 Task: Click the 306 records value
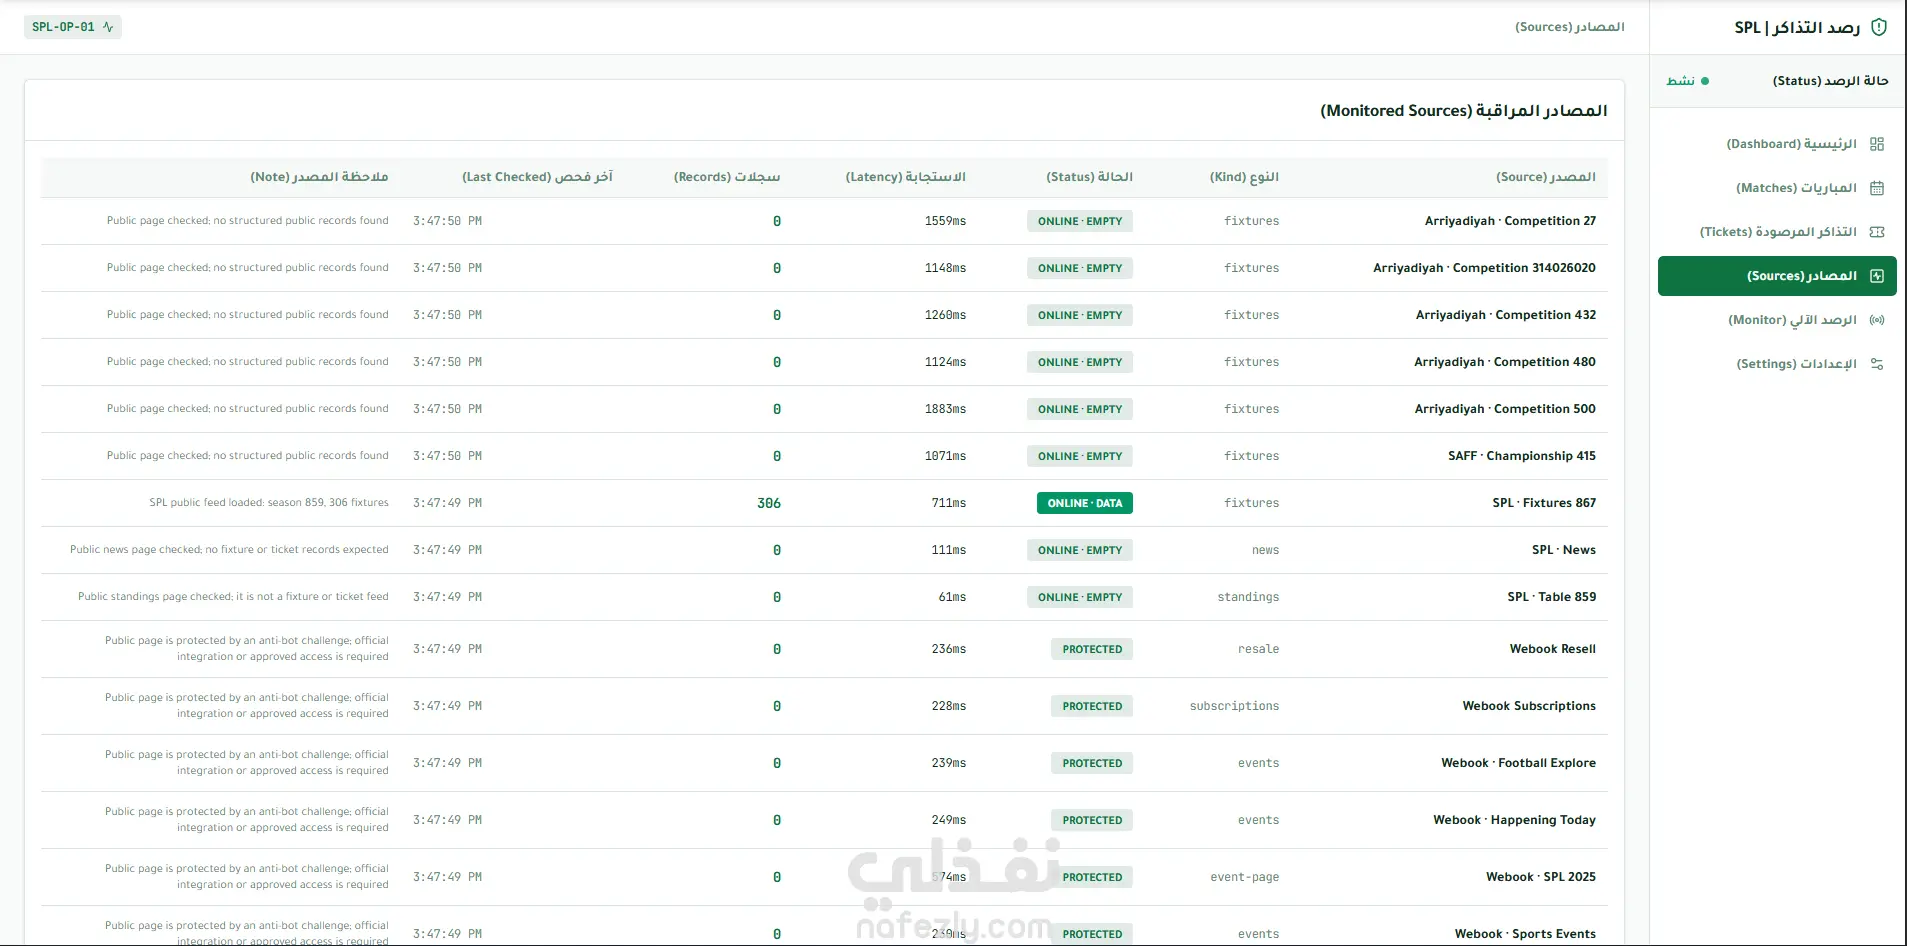[769, 503]
